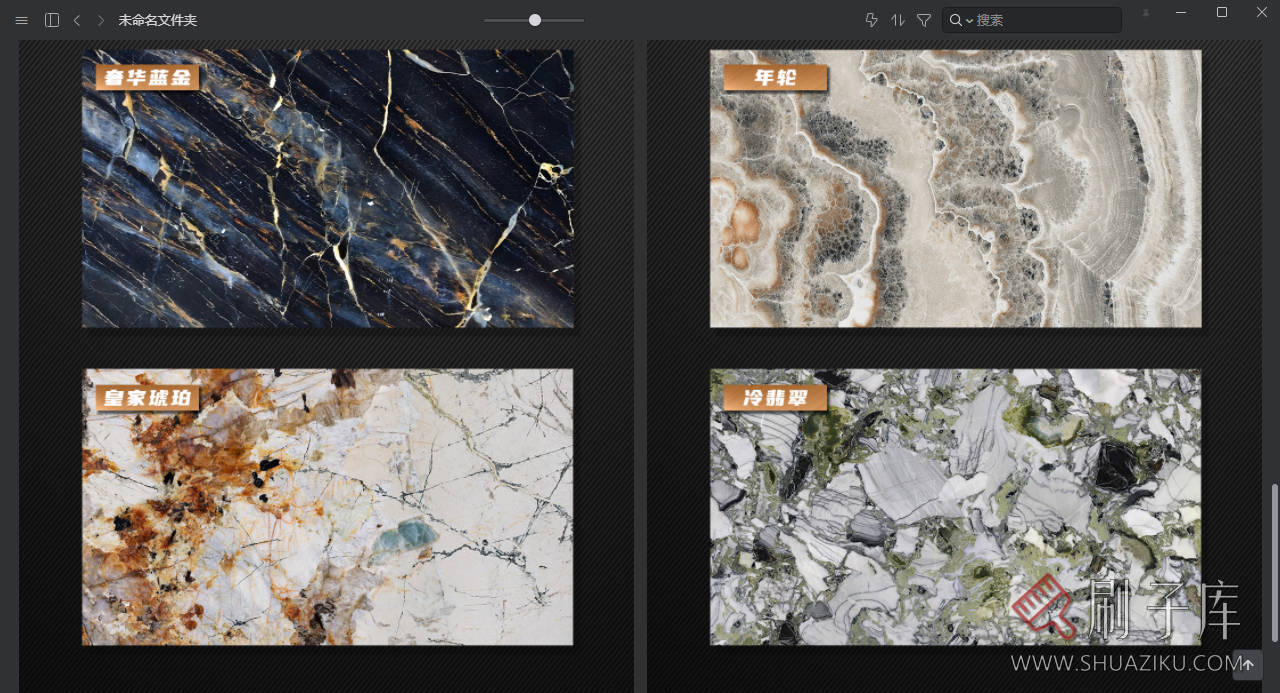Go forward with the right arrow
Viewport: 1280px width, 693px height.
click(x=101, y=20)
